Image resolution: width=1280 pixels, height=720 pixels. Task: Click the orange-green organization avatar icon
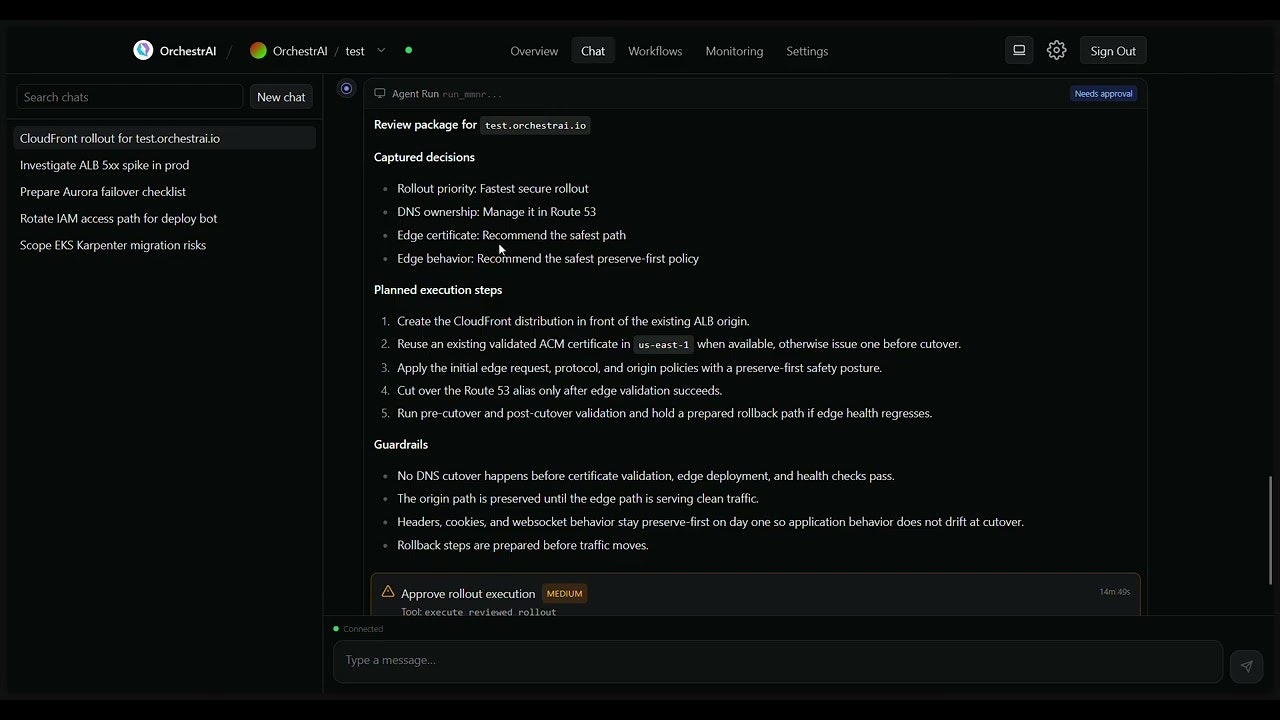click(x=258, y=51)
